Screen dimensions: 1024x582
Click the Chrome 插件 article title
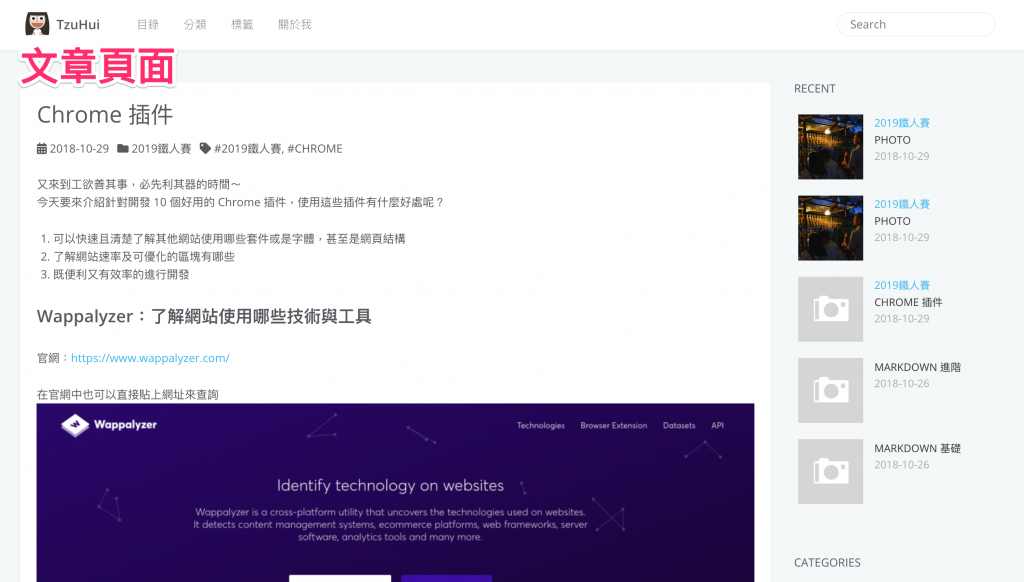coord(105,115)
